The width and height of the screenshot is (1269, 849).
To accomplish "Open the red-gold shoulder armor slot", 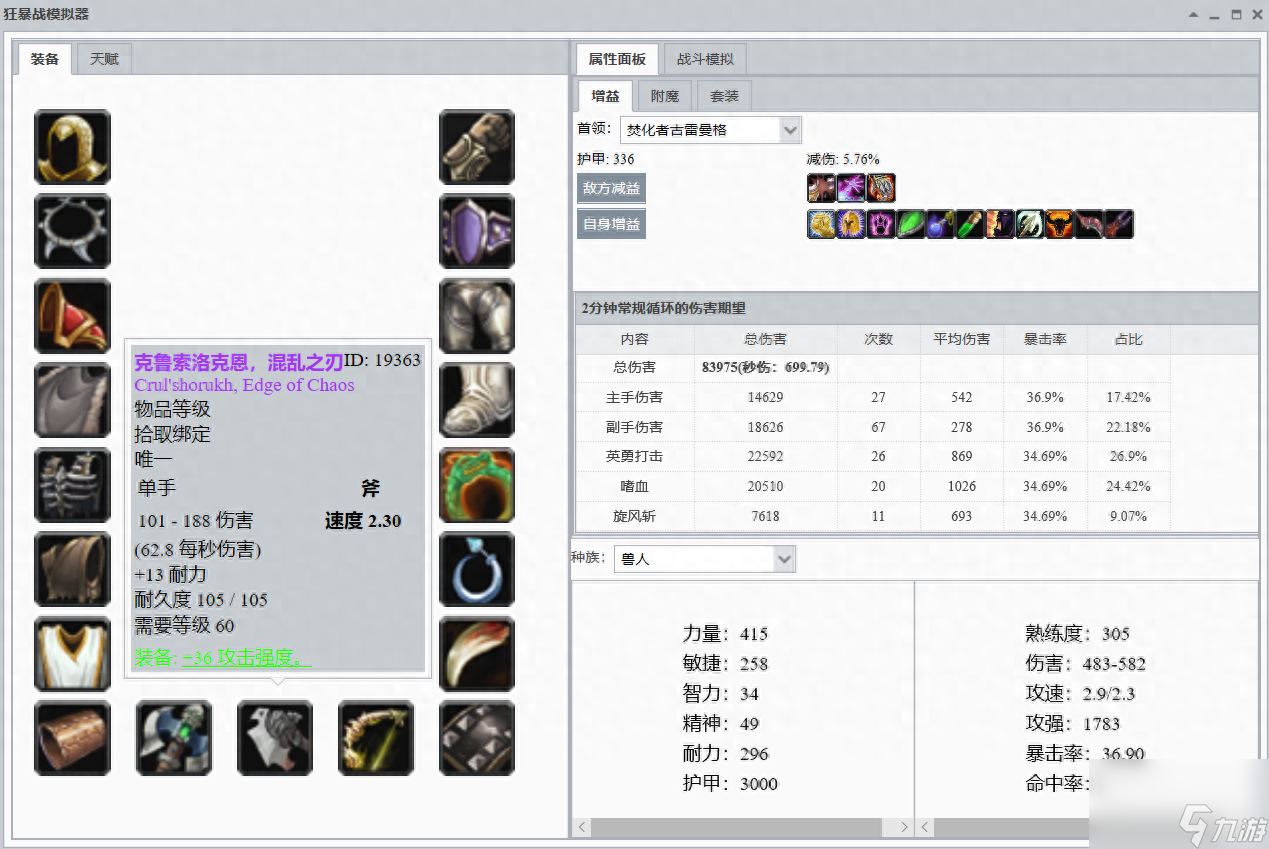I will pos(72,316).
